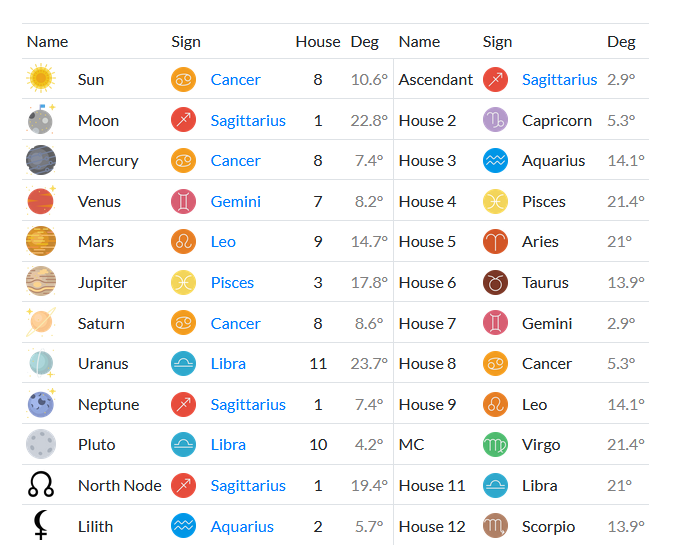
Task: Click the North Node symbol icon
Action: 41,485
